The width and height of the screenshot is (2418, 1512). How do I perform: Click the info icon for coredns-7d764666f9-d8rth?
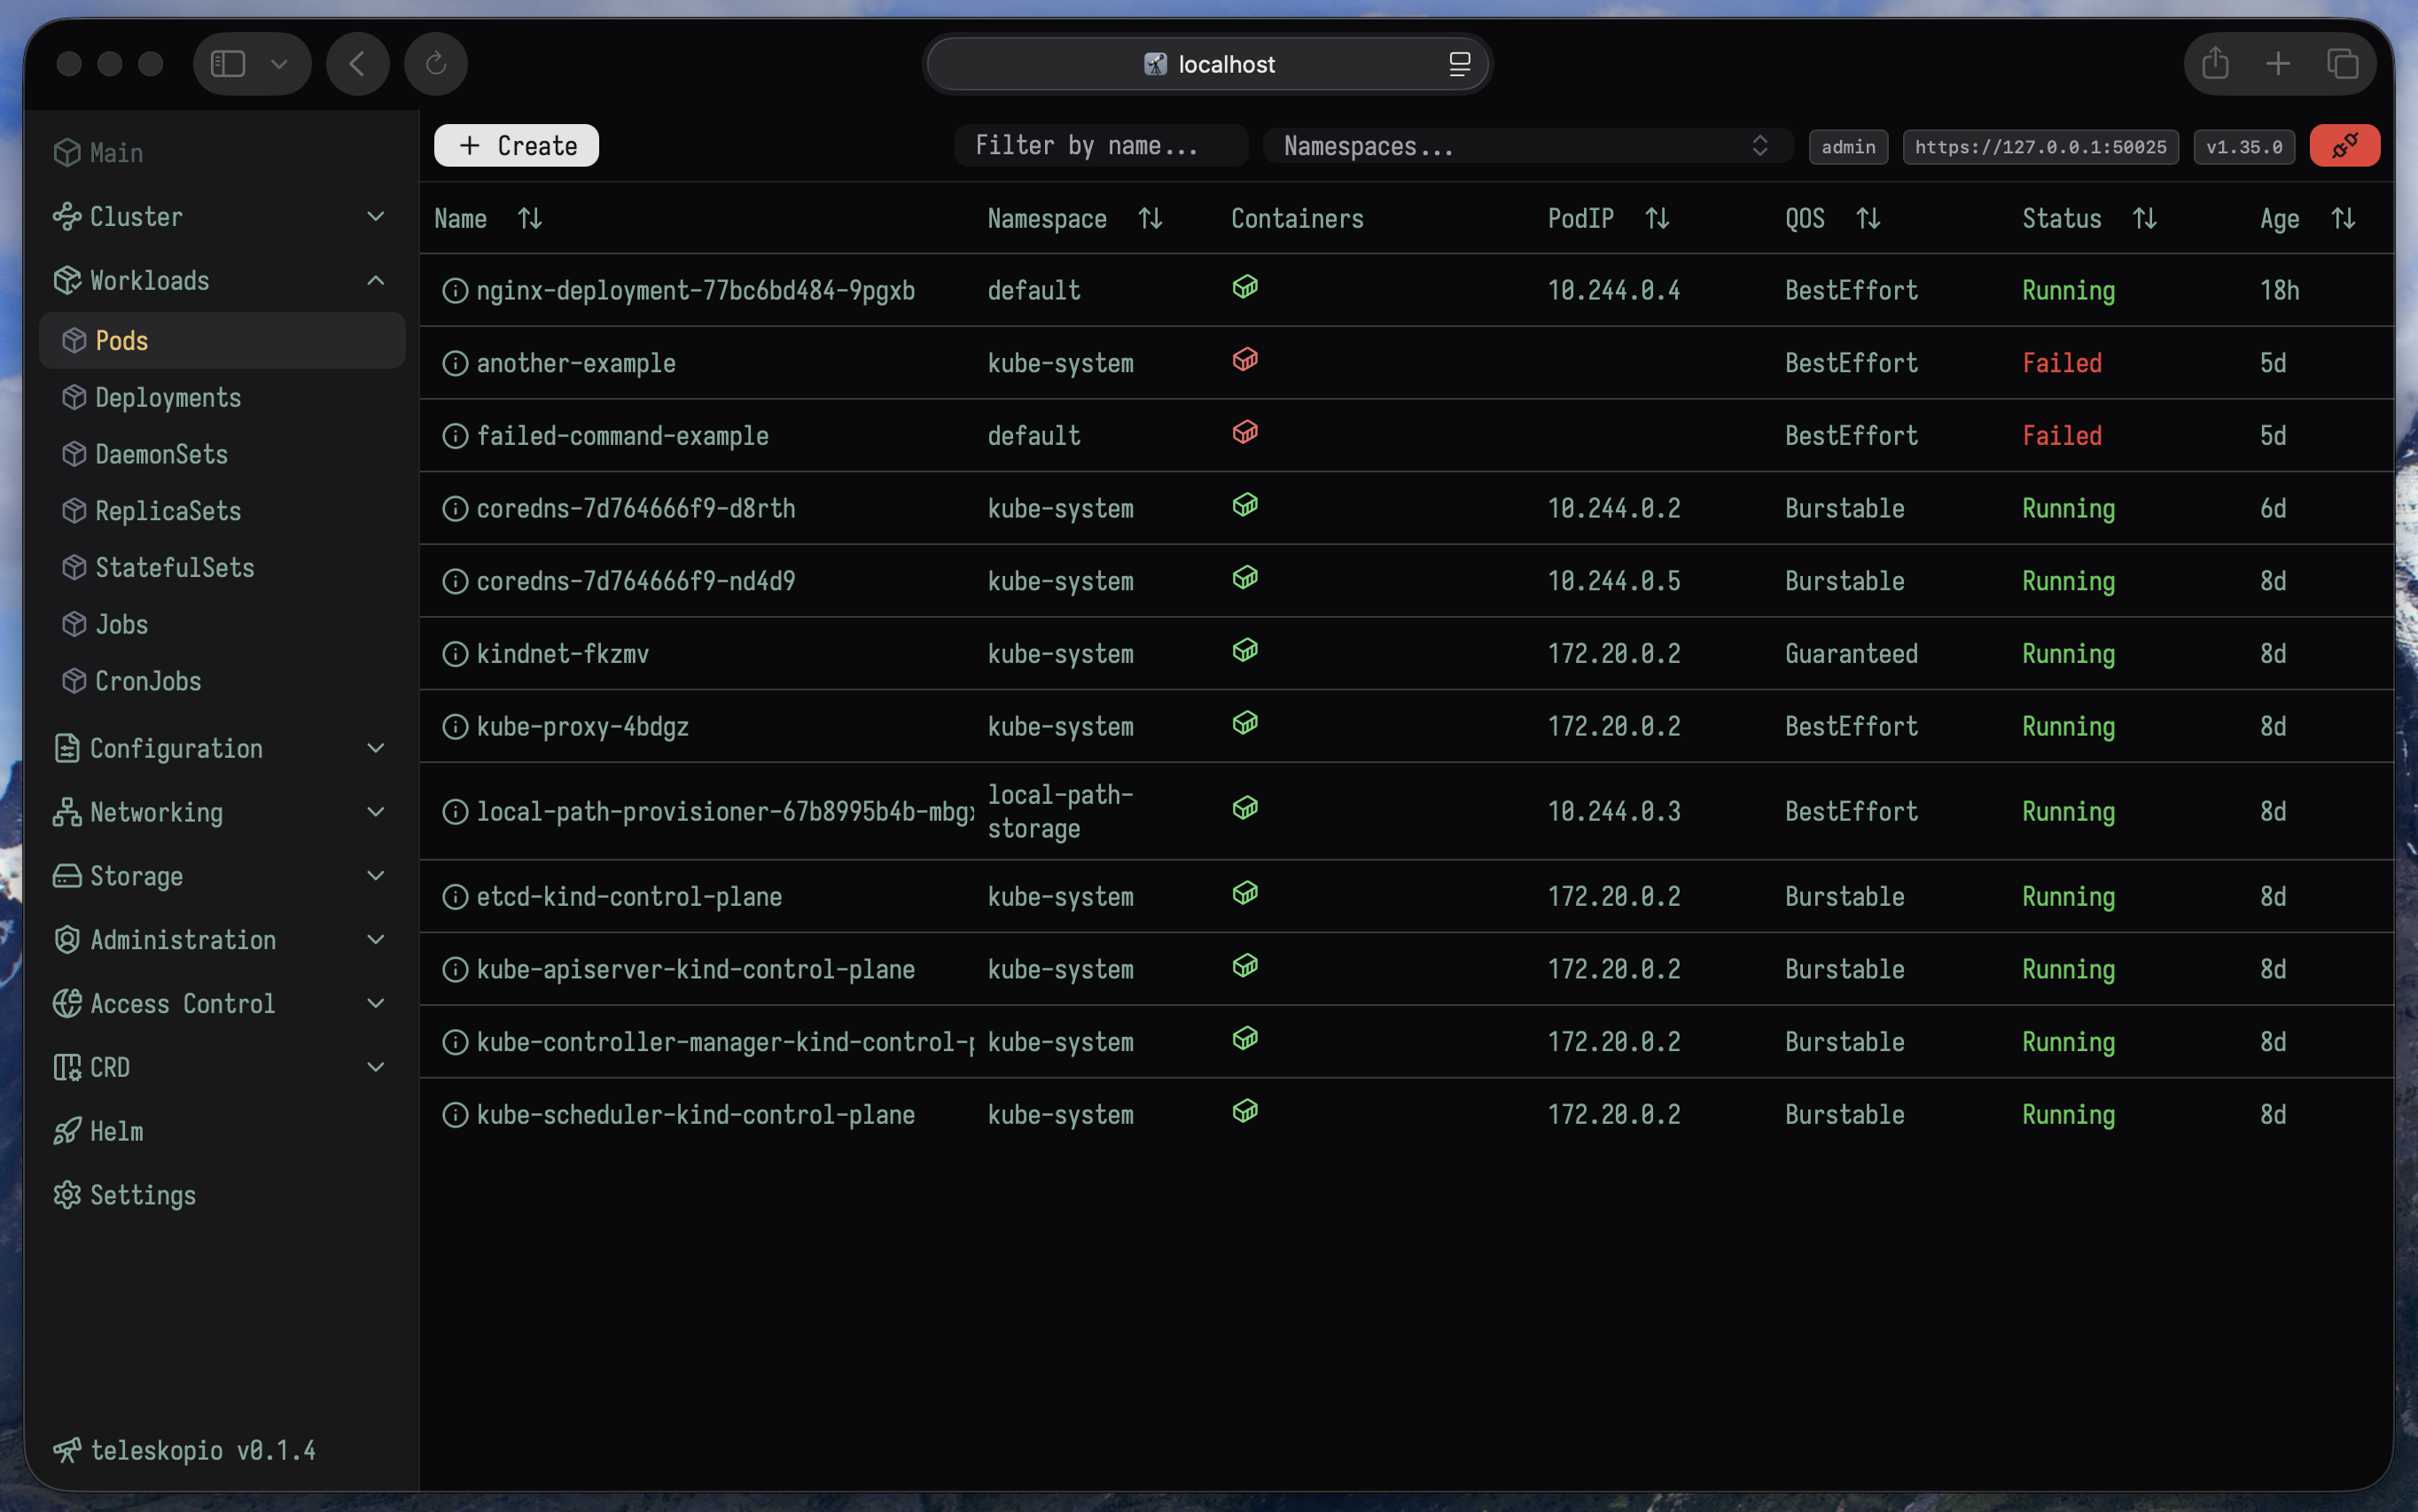click(x=455, y=509)
